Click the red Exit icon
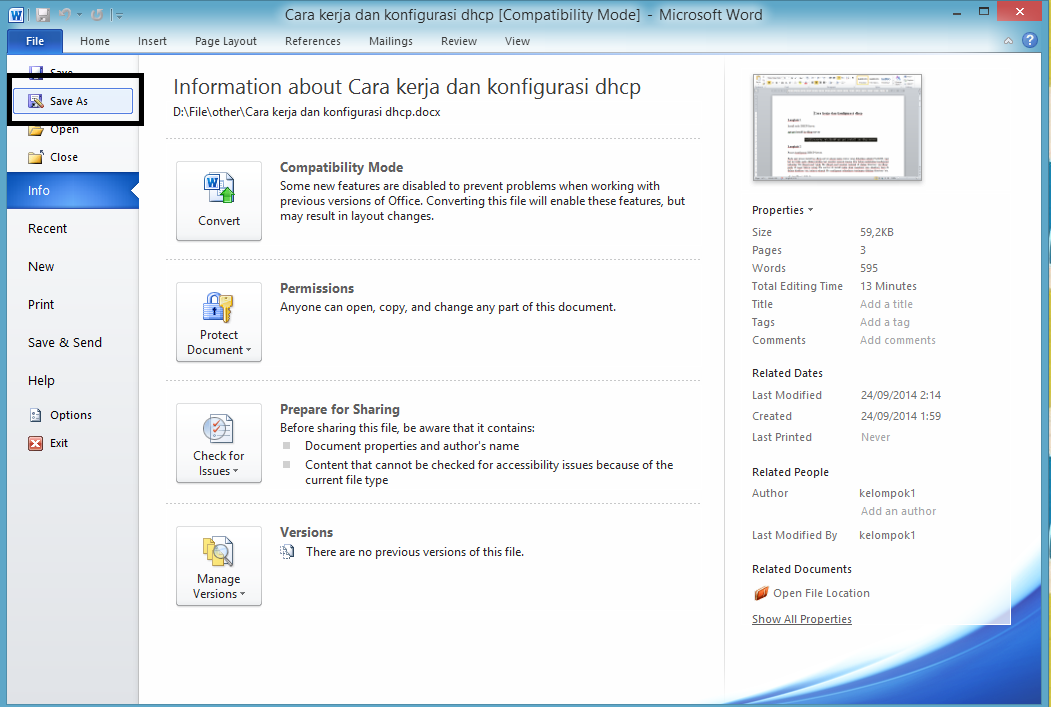 [x=36, y=444]
